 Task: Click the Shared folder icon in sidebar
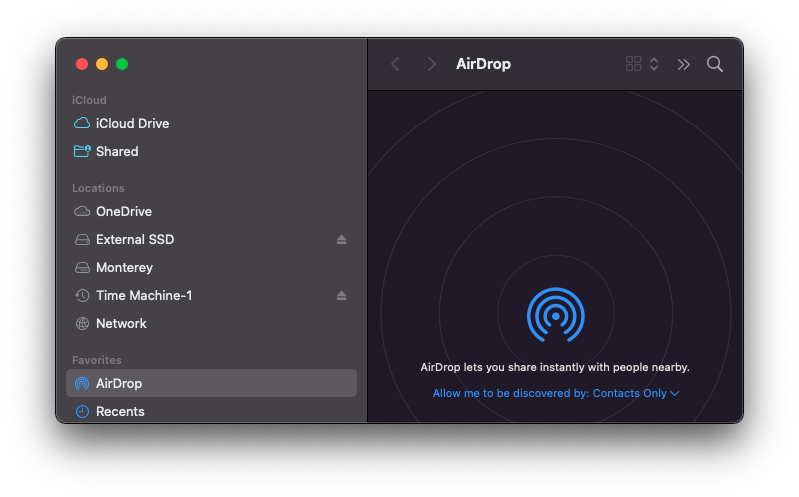pyautogui.click(x=82, y=151)
